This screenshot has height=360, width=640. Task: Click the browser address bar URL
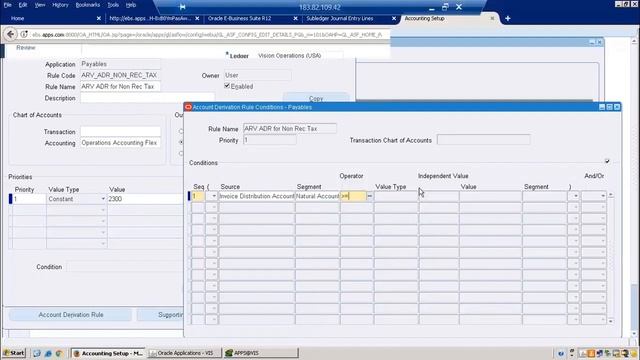pyautogui.click(x=207, y=35)
